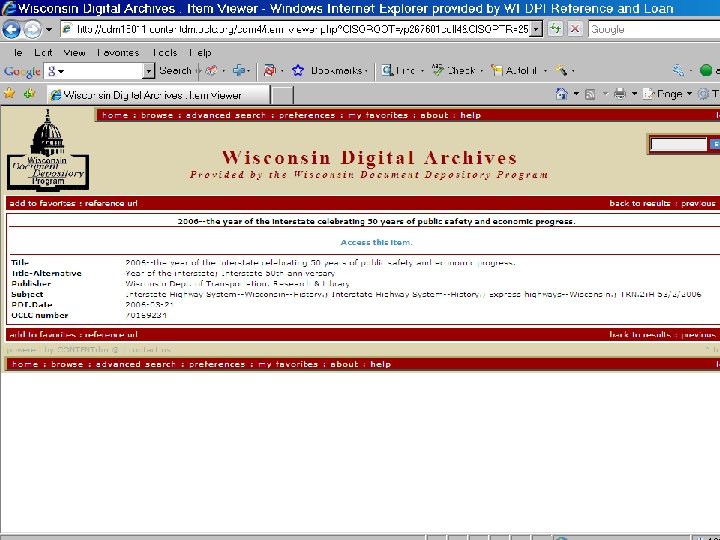Click the bottom 'my favorites' link

288,364
